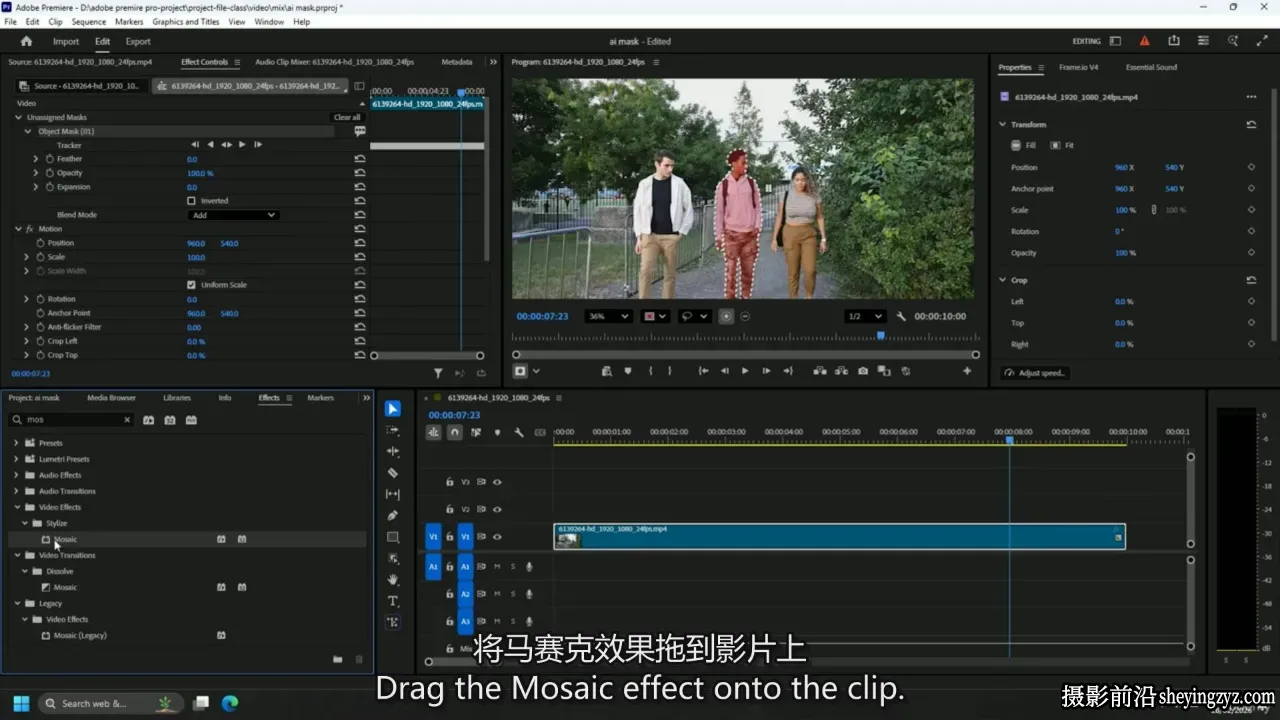This screenshot has width=1280, height=720.
Task: Open the Blend Mode dropdown
Action: (x=234, y=215)
